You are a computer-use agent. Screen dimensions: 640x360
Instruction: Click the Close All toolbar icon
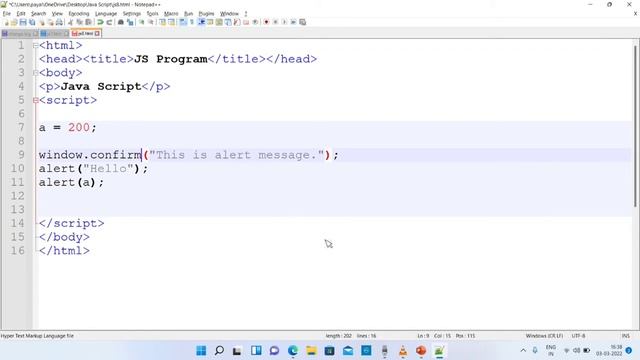51,22
